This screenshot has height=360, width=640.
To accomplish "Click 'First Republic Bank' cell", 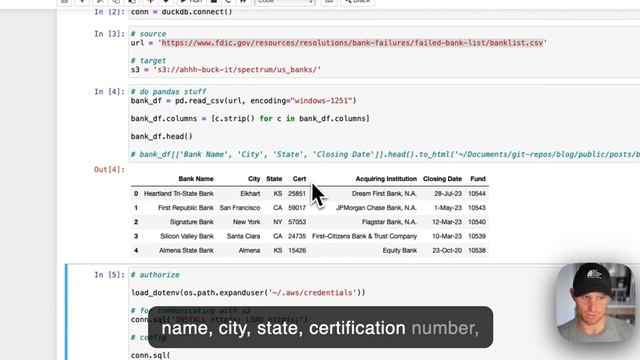I will [186, 208].
